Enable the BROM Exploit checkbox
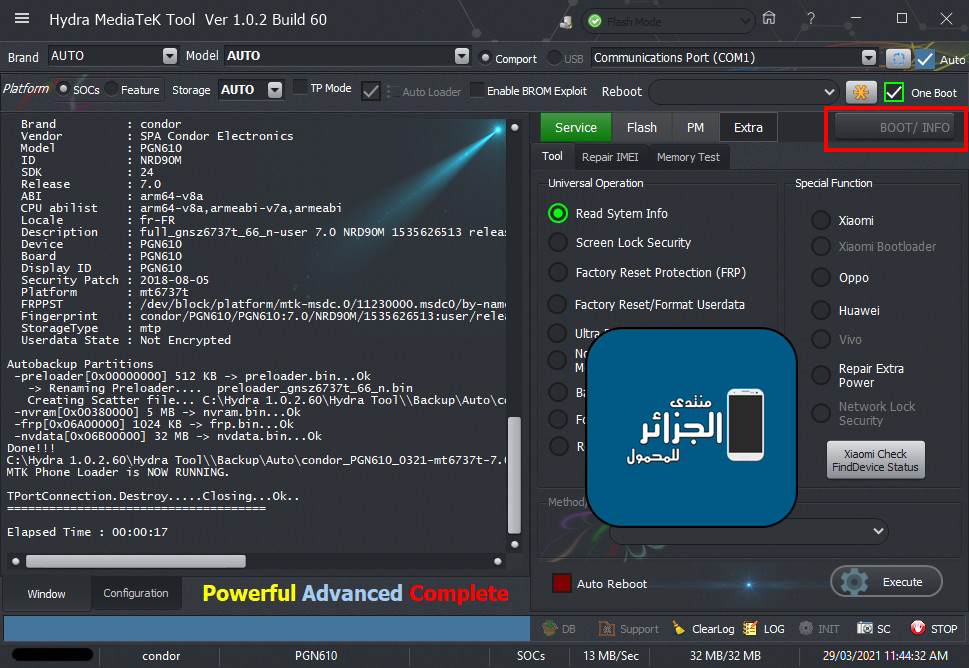The height and width of the screenshot is (668, 969). pos(477,90)
